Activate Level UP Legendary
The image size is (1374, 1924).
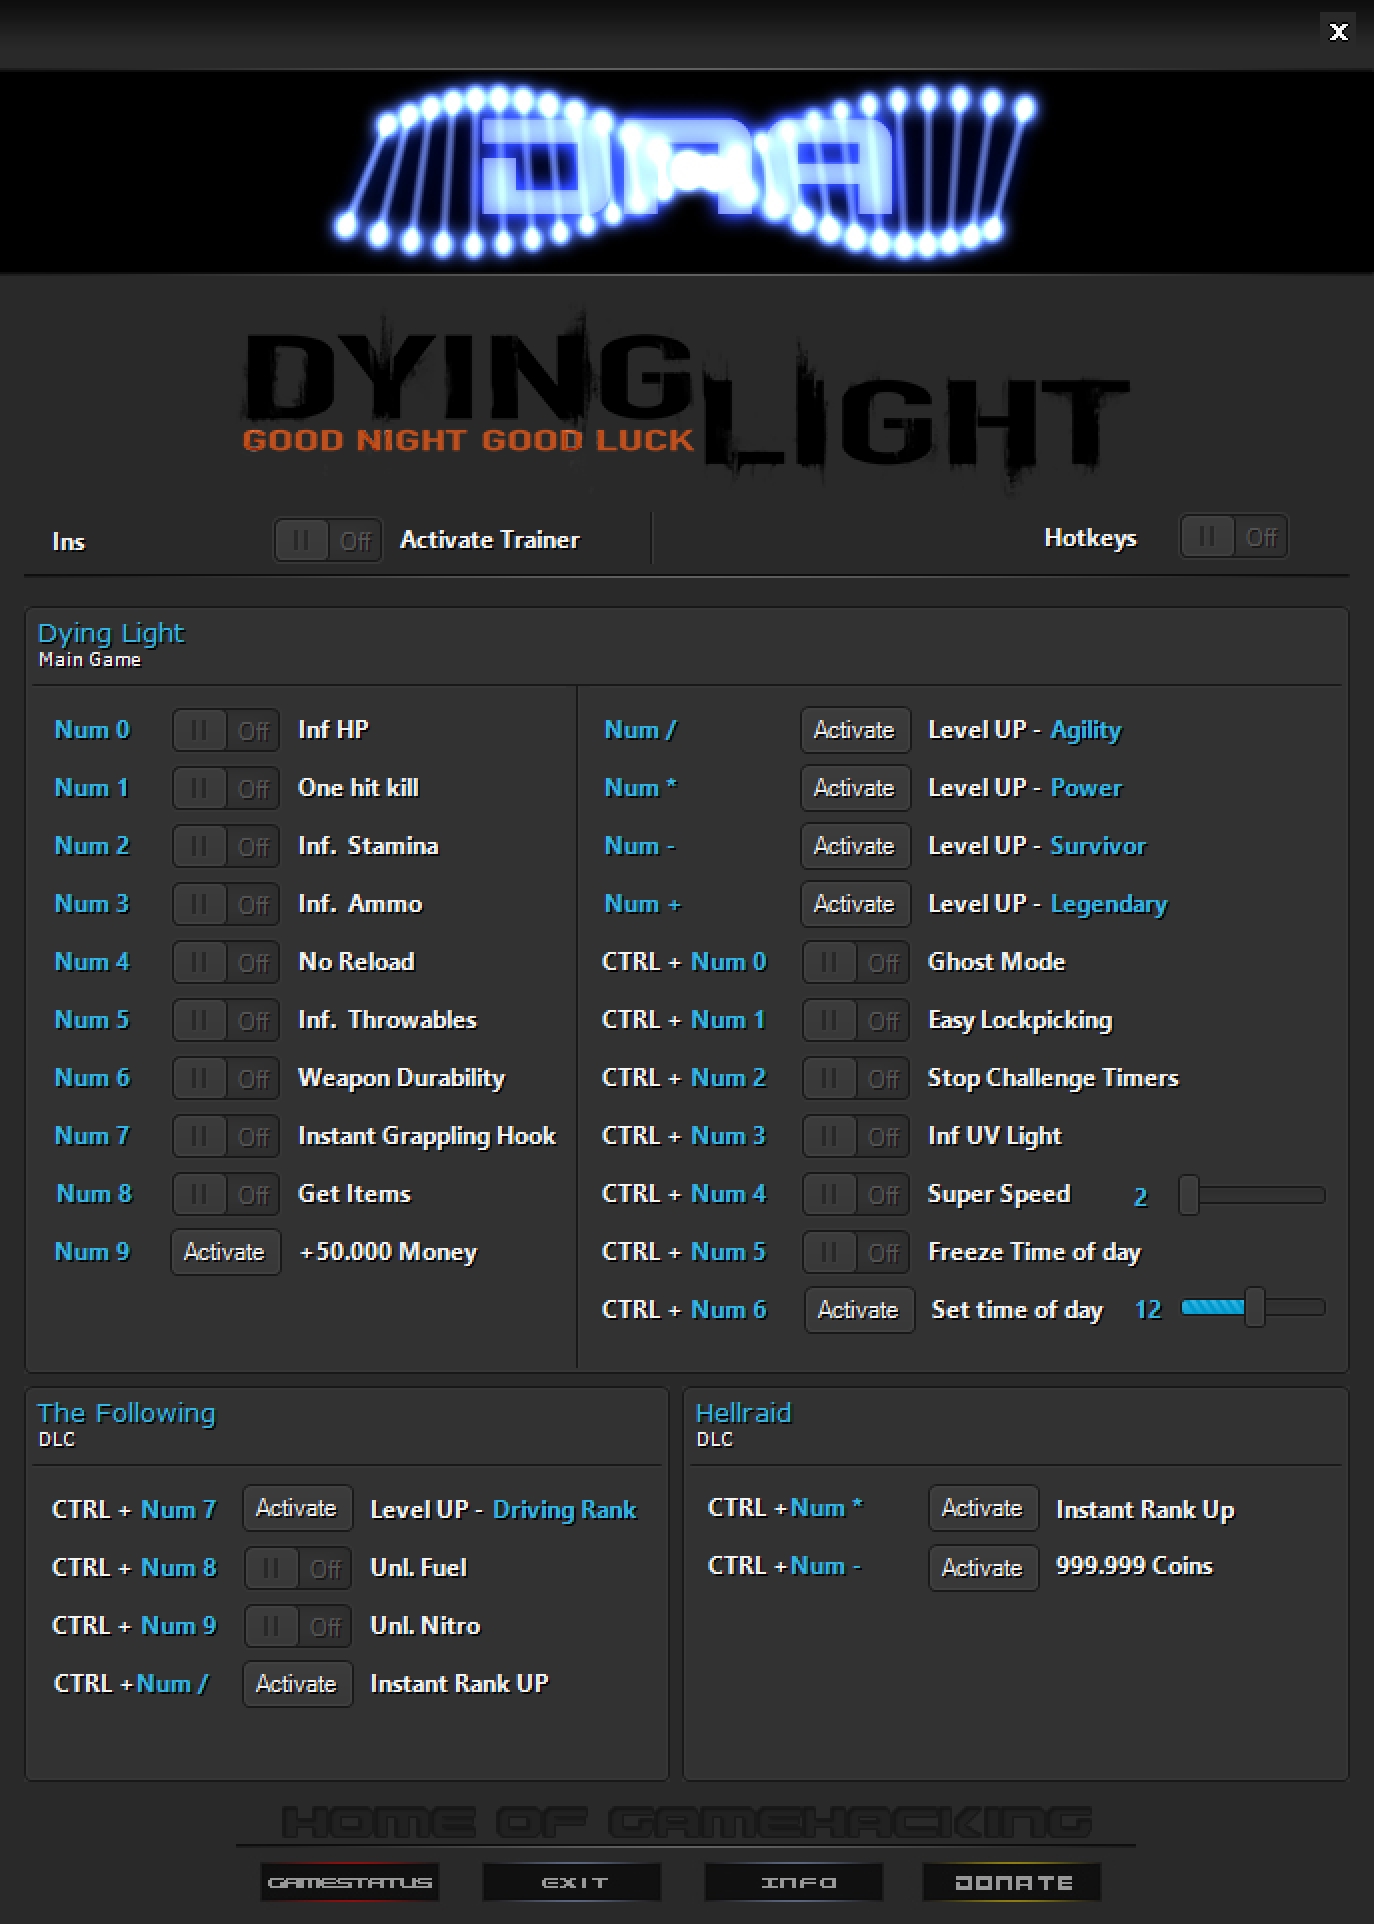(x=855, y=904)
